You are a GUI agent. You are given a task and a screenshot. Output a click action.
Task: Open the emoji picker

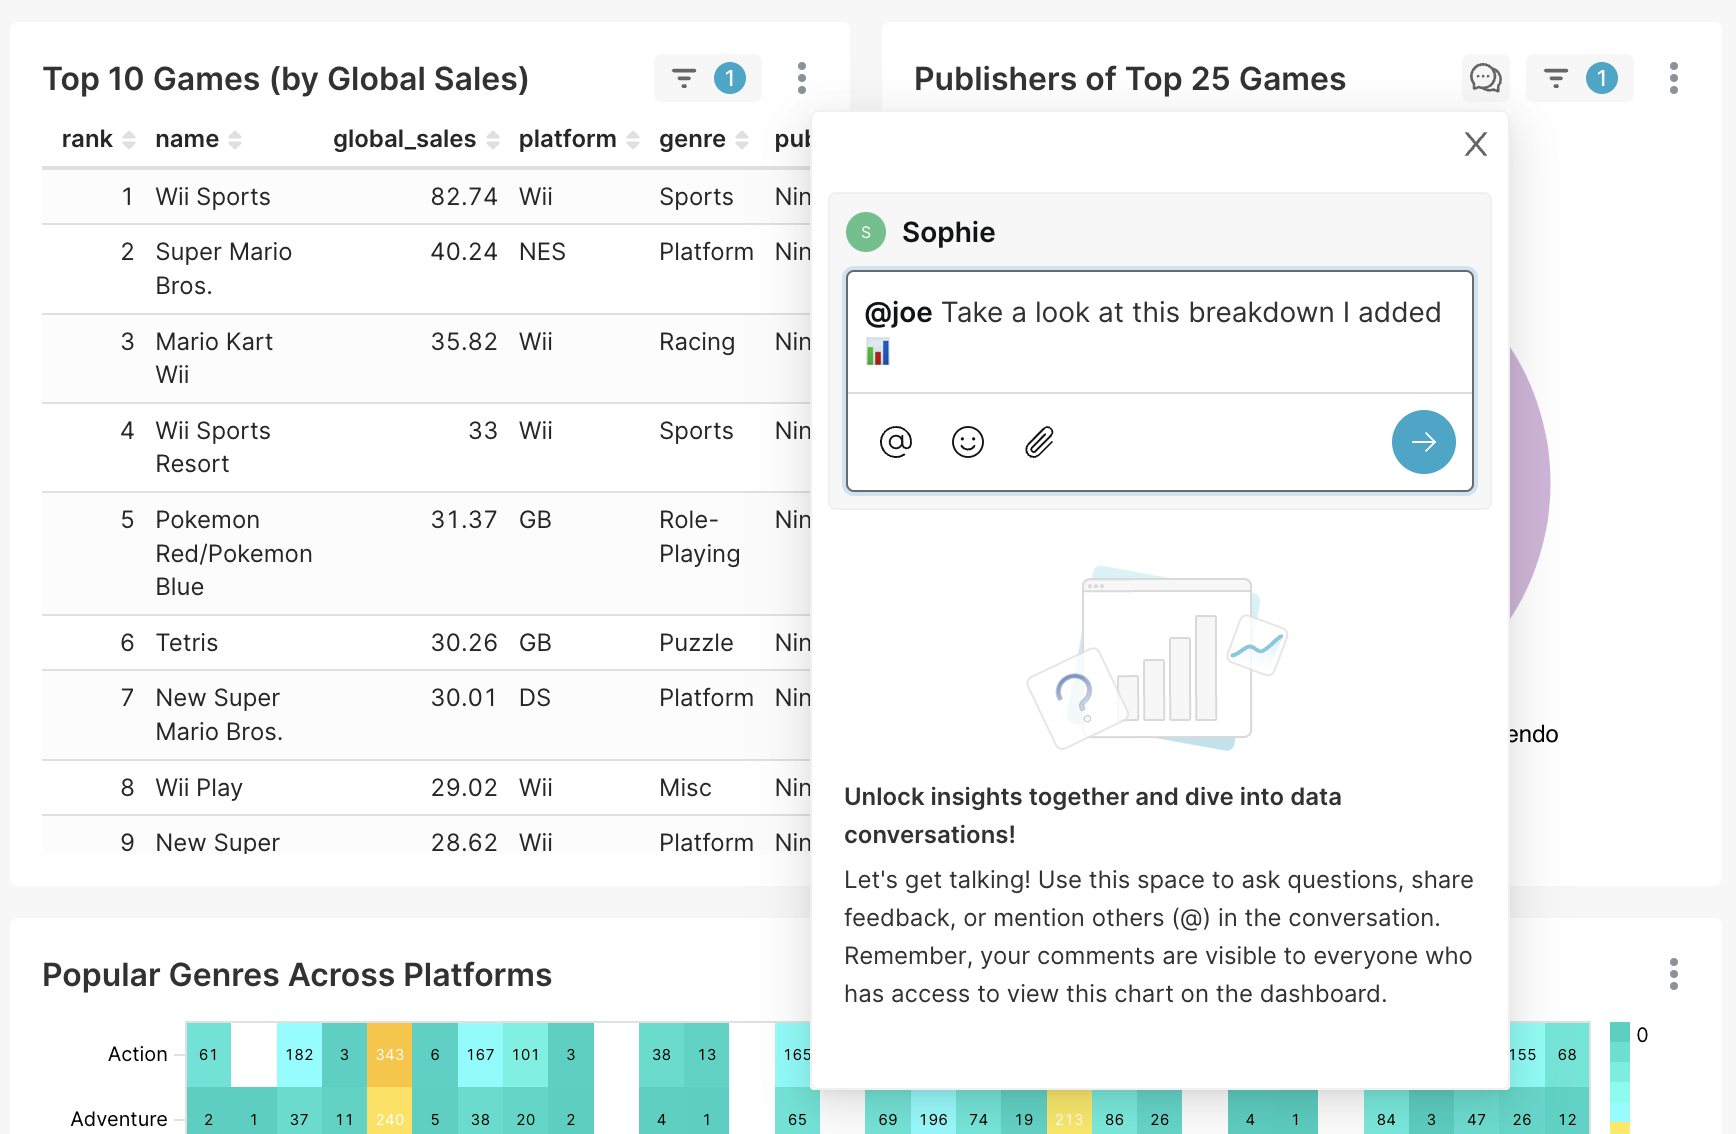click(968, 441)
